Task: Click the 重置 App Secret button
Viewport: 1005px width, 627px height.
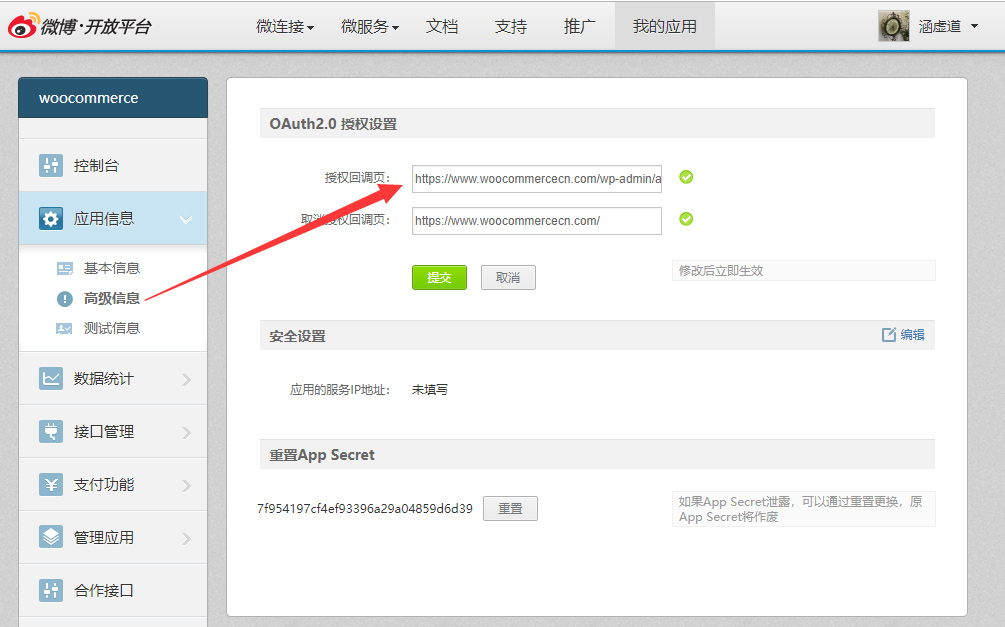Action: 510,508
